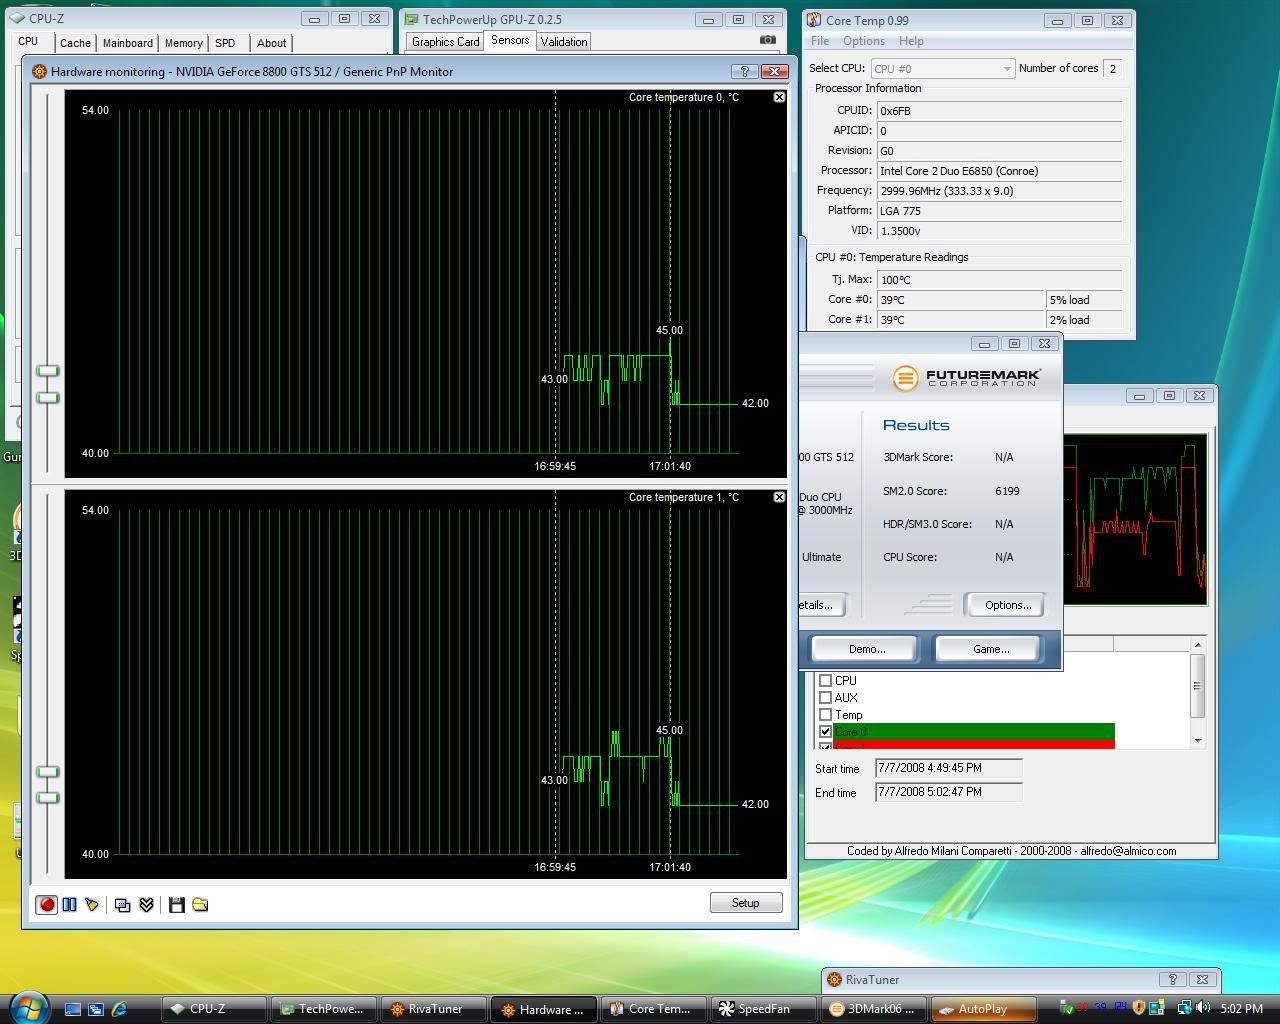1280x1024 pixels.
Task: Switch to the SPD tab in CPU-Z
Action: 225,43
